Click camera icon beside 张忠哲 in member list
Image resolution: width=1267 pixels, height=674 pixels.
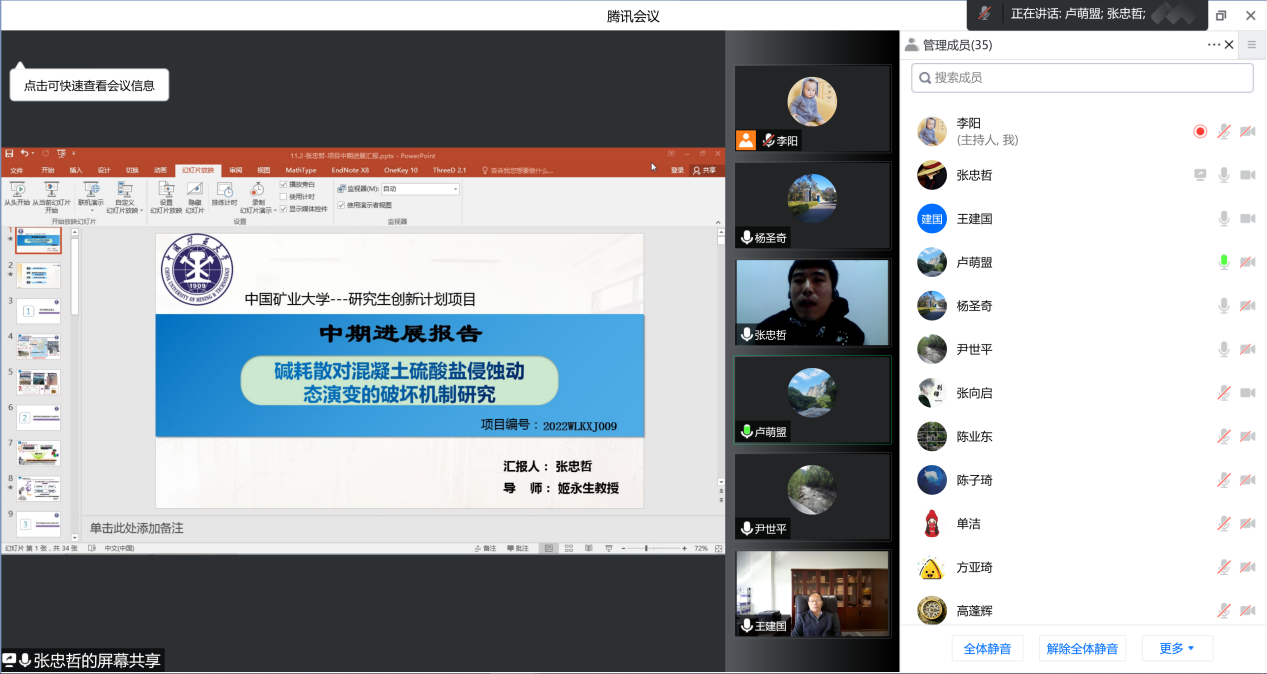[1247, 175]
